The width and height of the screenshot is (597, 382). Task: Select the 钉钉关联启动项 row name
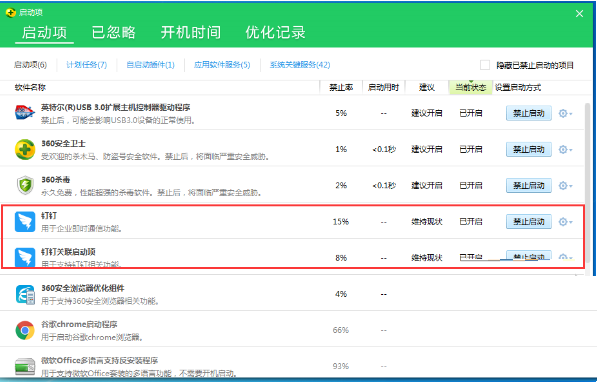click(68, 252)
